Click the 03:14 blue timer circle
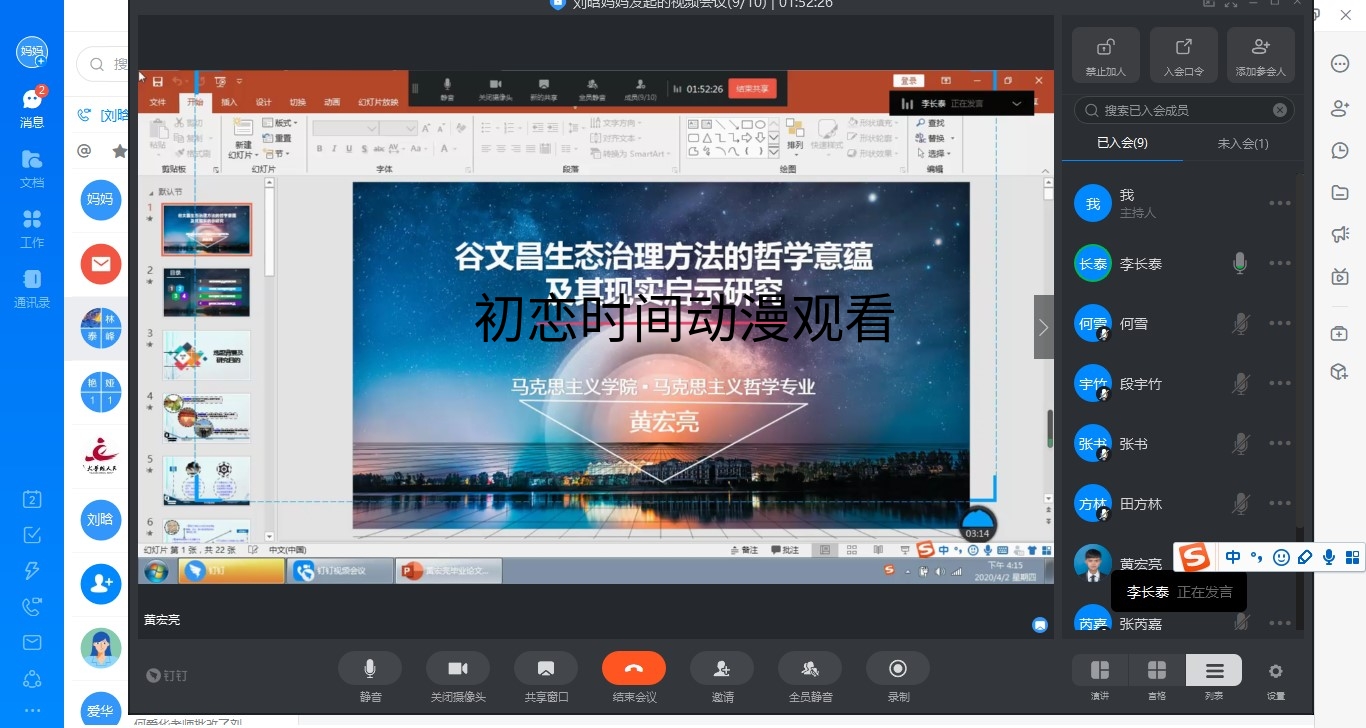1366x728 pixels. tap(978, 525)
